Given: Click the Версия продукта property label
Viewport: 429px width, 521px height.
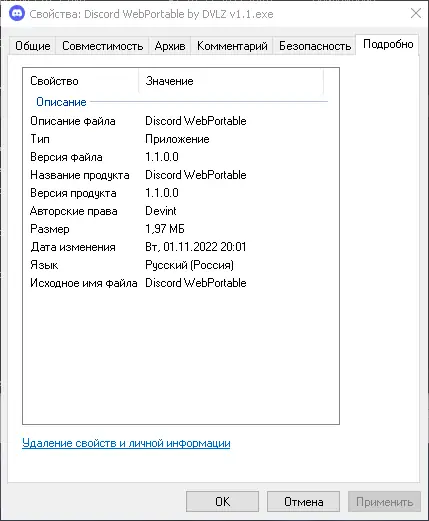Looking at the screenshot, I should pos(73,193).
